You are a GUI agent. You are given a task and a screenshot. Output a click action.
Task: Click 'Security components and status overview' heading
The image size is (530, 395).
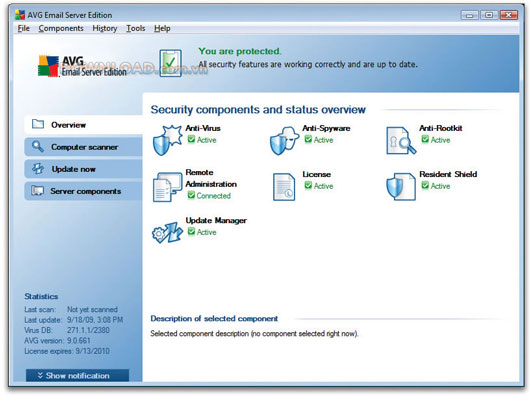point(258,109)
